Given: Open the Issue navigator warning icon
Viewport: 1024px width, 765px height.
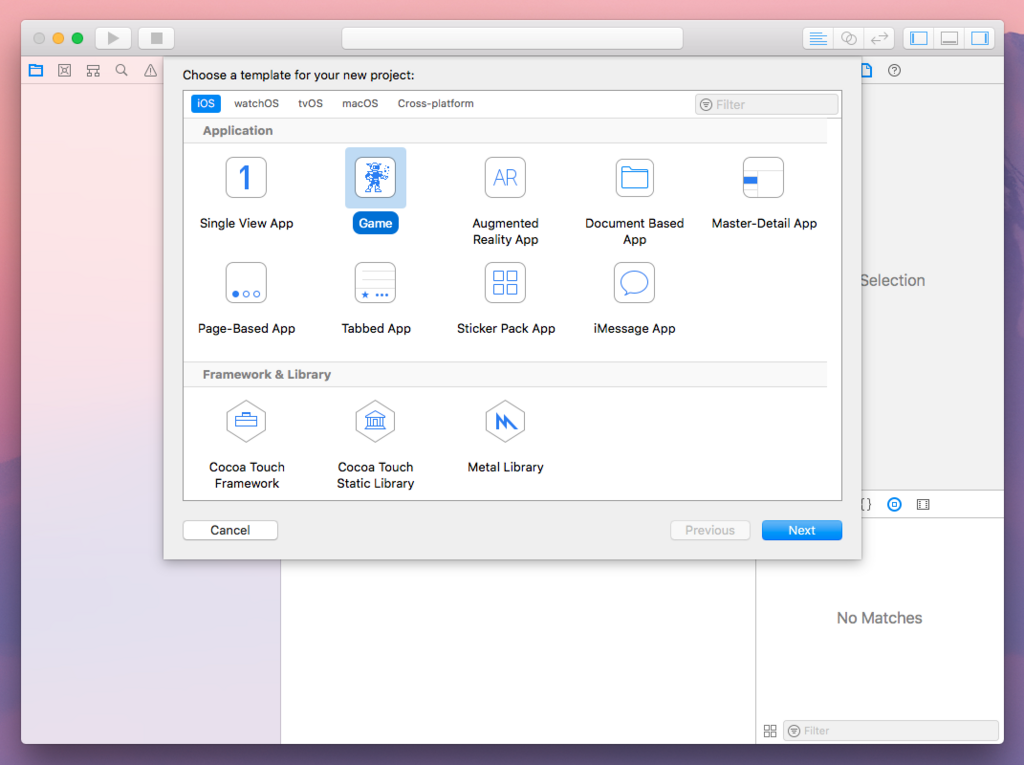Looking at the screenshot, I should click(150, 71).
